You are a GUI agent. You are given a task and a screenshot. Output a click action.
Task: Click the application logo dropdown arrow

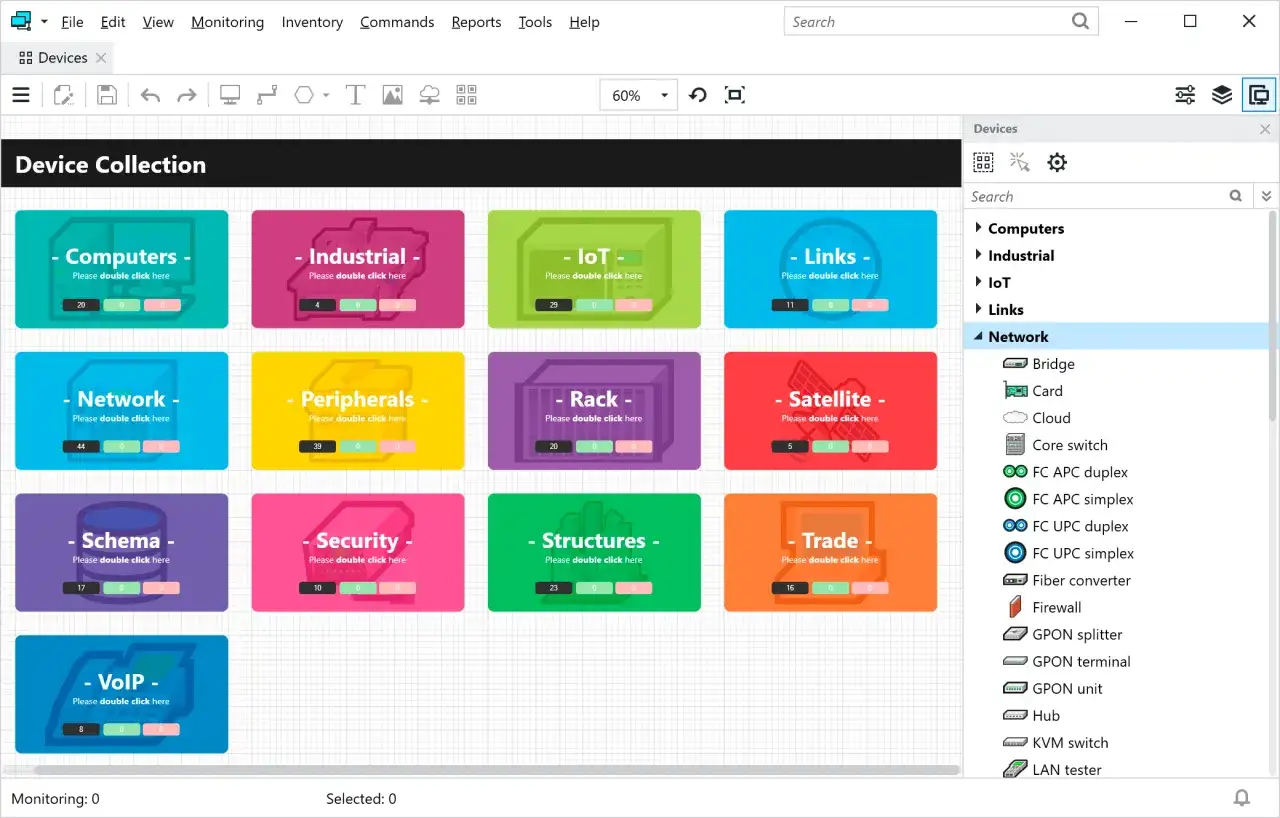(44, 21)
